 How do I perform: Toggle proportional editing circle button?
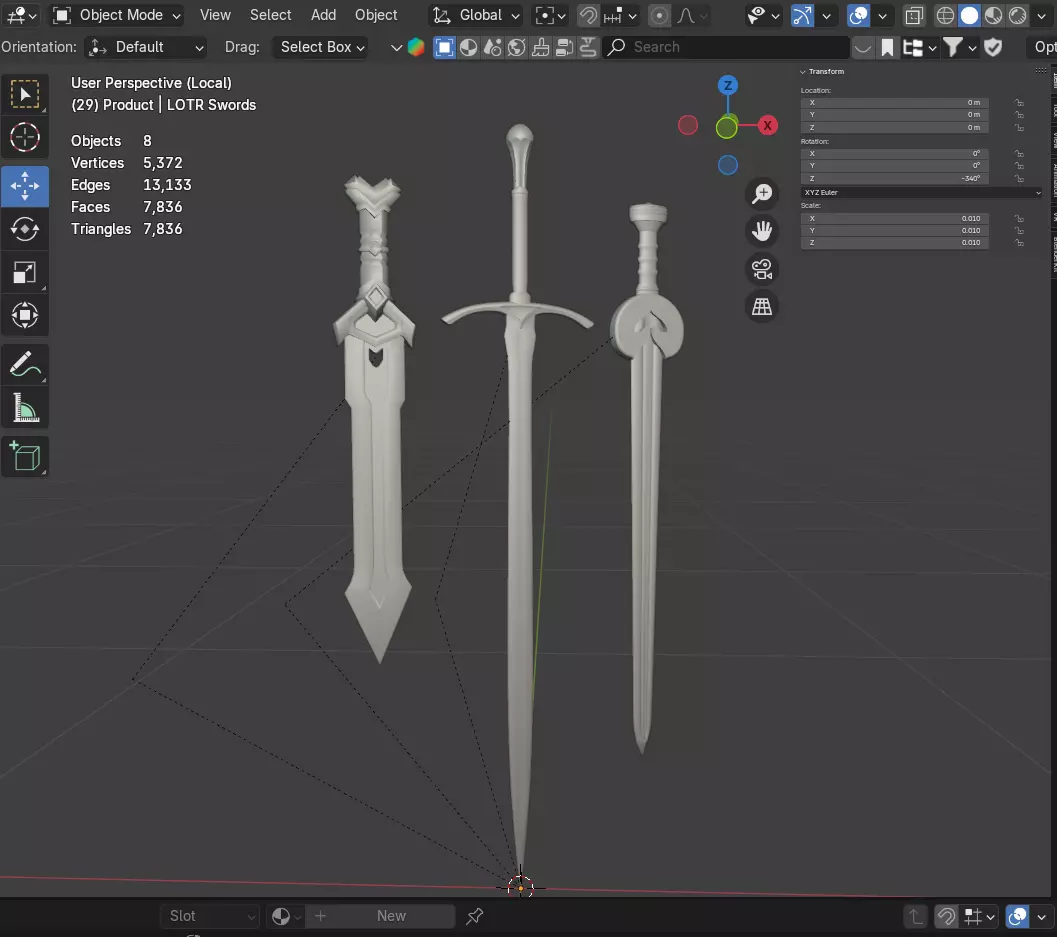coord(659,15)
